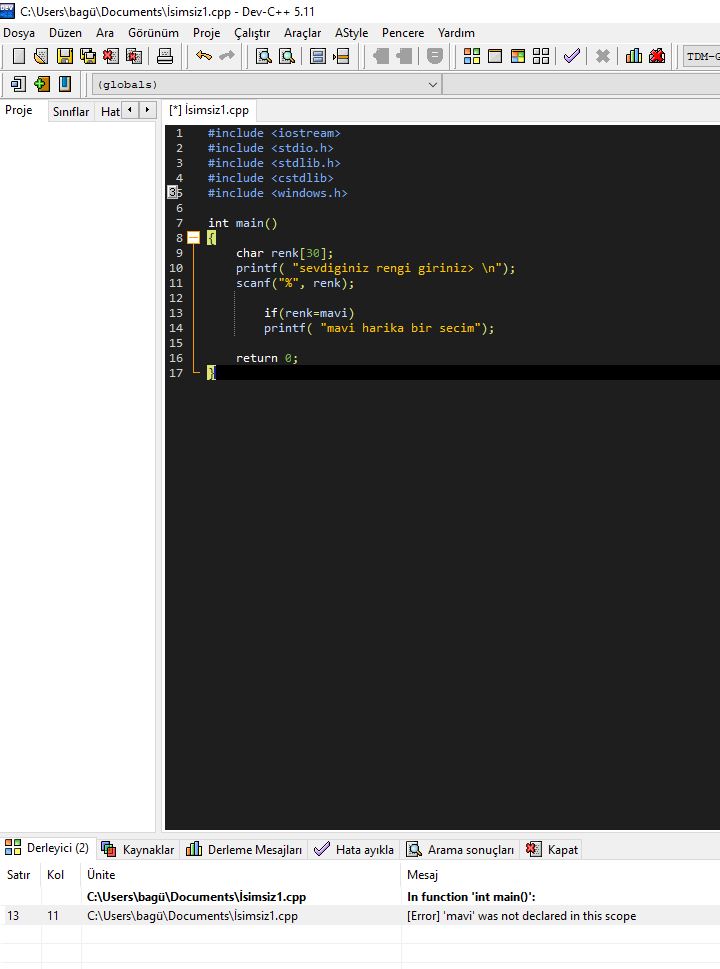This screenshot has height=969, width=720.
Task: Click Kapat to close the bottom panel
Action: tap(552, 850)
